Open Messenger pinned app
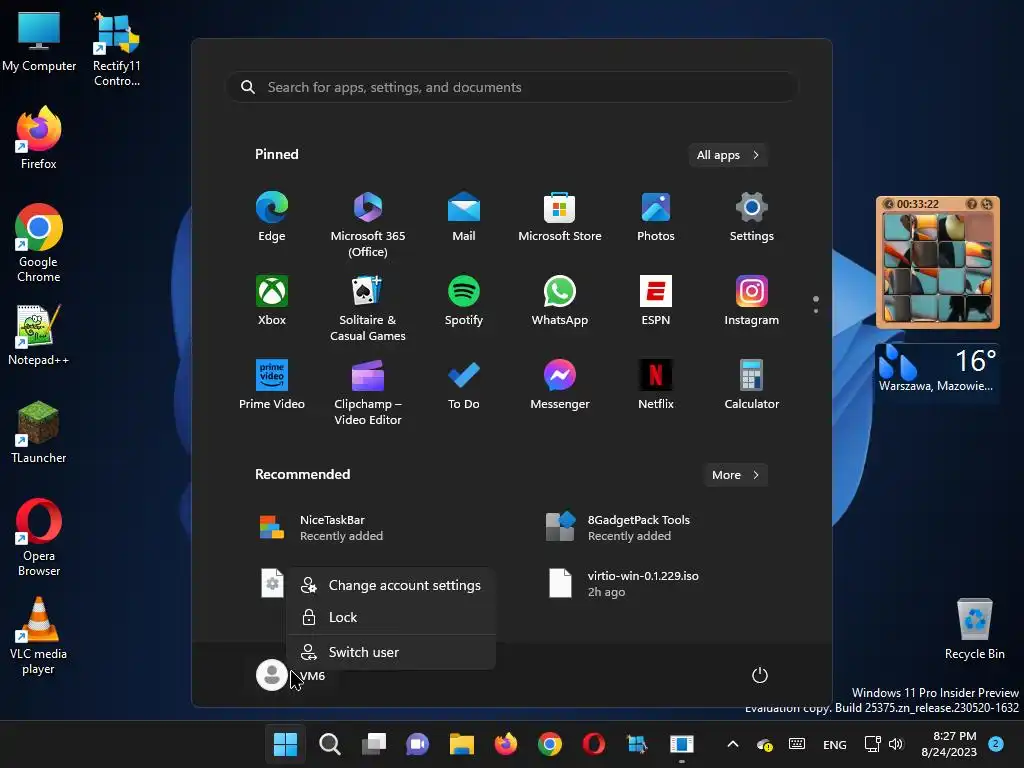1024x768 pixels. click(x=560, y=385)
